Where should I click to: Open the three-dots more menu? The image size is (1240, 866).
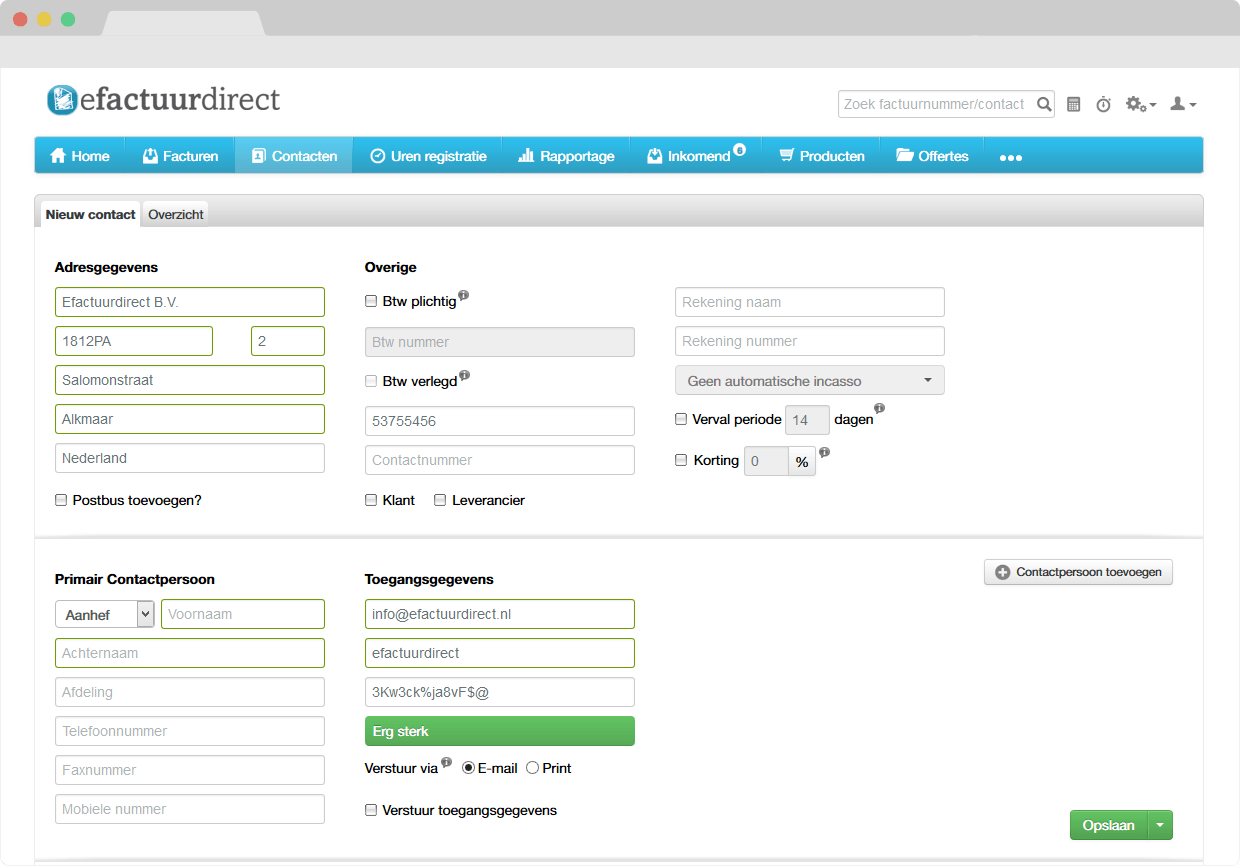click(1011, 158)
